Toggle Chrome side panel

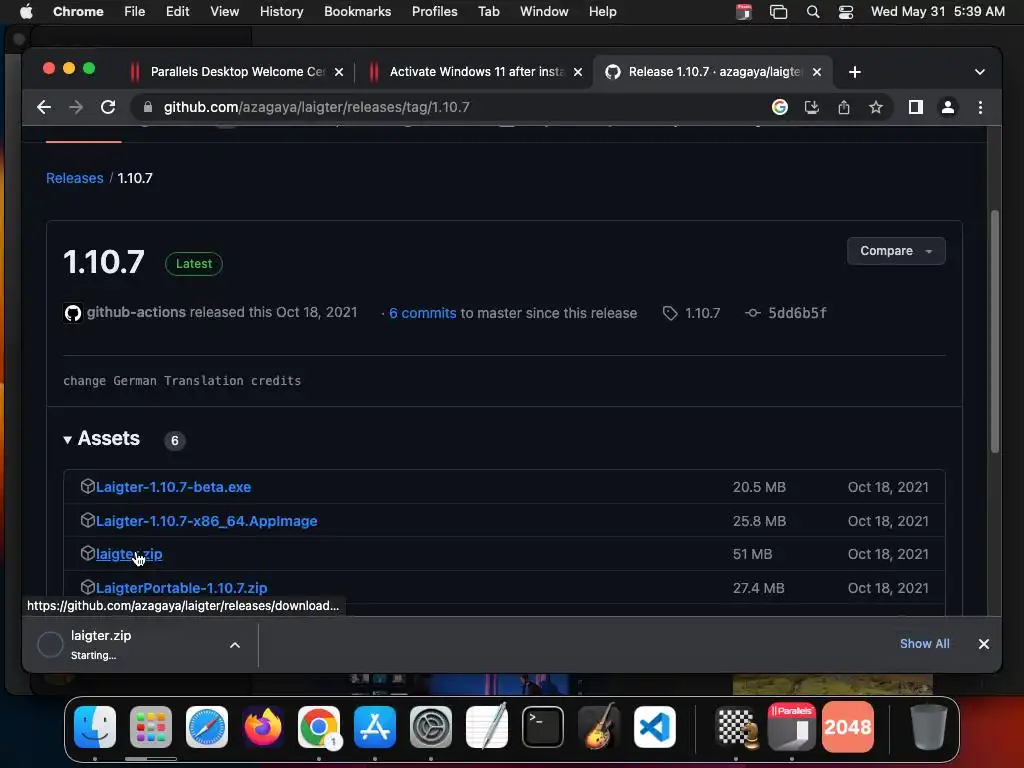(x=916, y=107)
